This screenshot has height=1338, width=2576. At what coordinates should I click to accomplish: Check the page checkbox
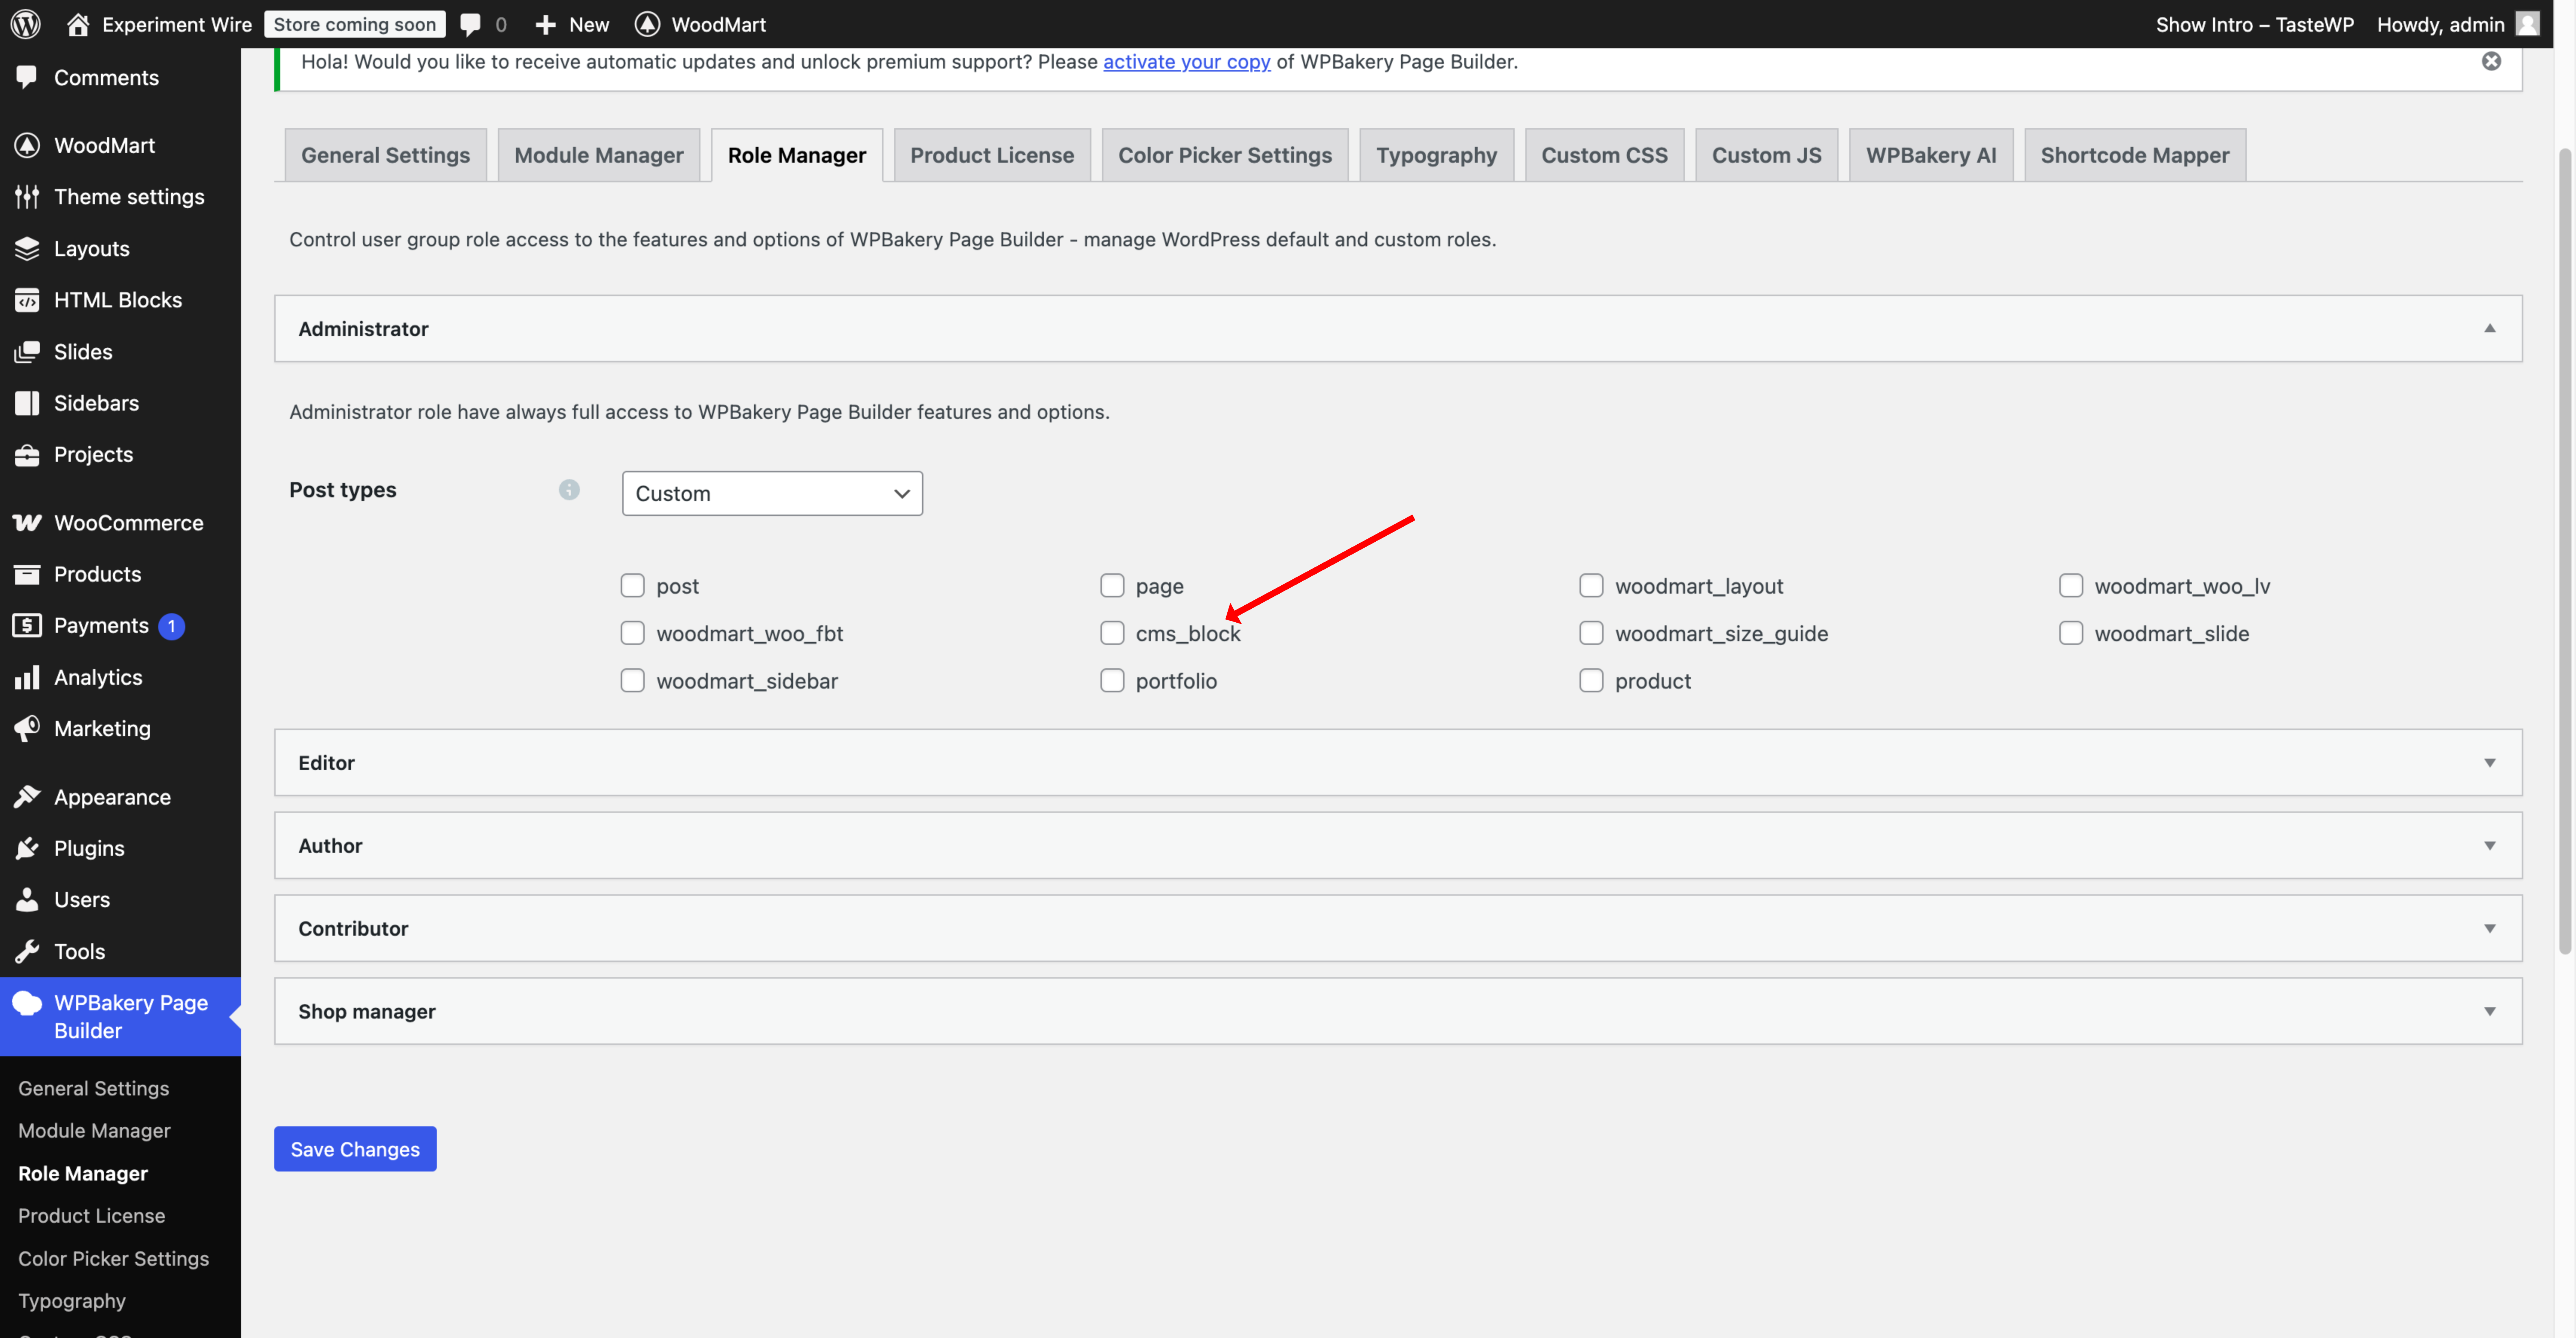[1112, 586]
